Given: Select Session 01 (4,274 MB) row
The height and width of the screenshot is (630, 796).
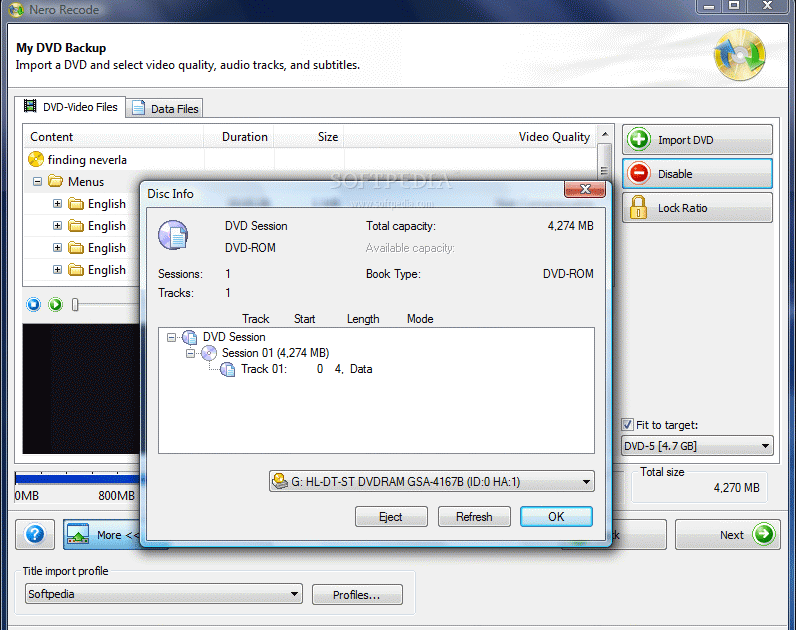Looking at the screenshot, I should 275,353.
